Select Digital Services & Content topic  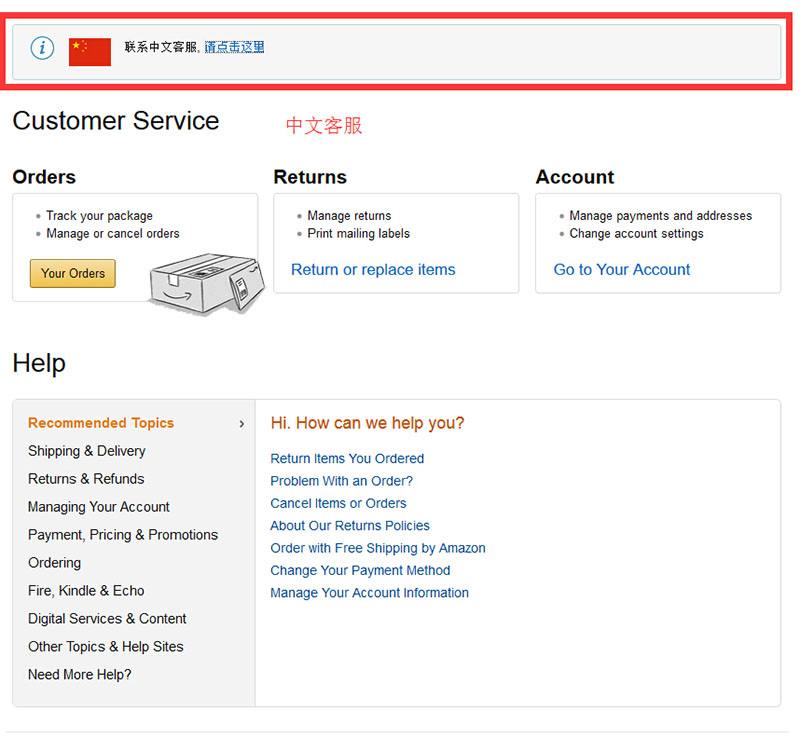pyautogui.click(x=107, y=619)
